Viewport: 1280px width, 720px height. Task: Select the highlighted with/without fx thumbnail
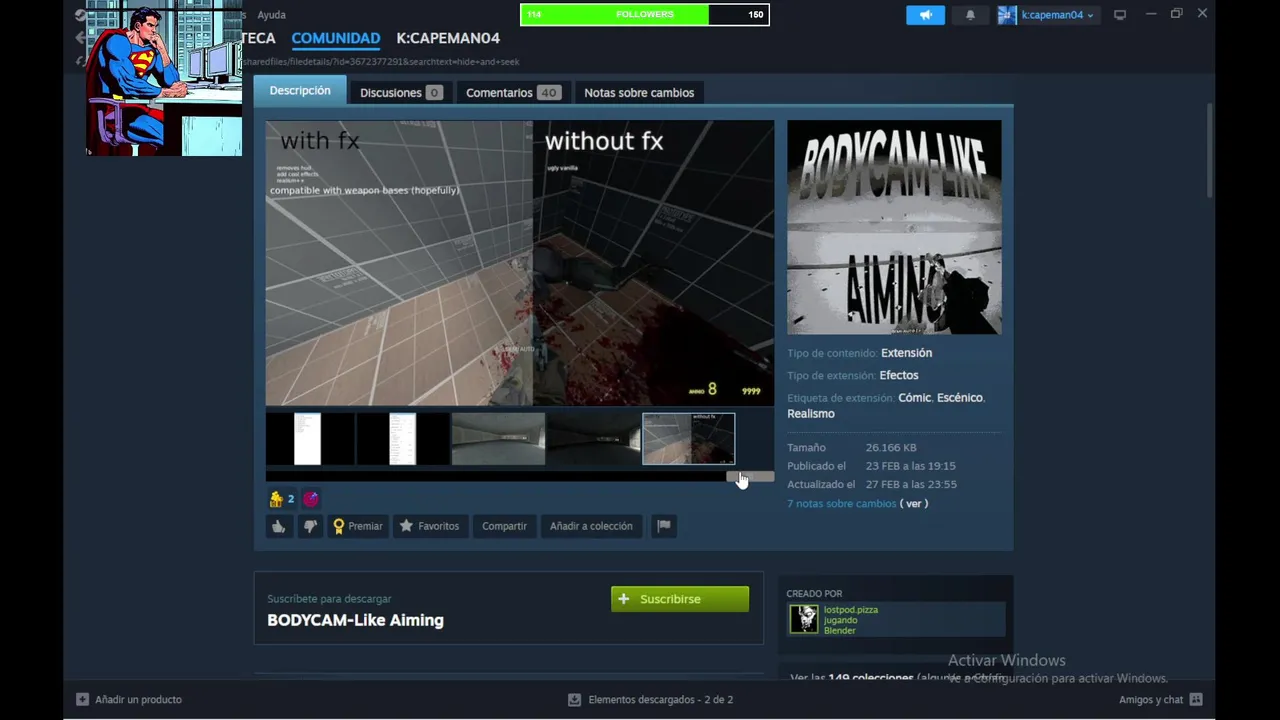(x=688, y=439)
